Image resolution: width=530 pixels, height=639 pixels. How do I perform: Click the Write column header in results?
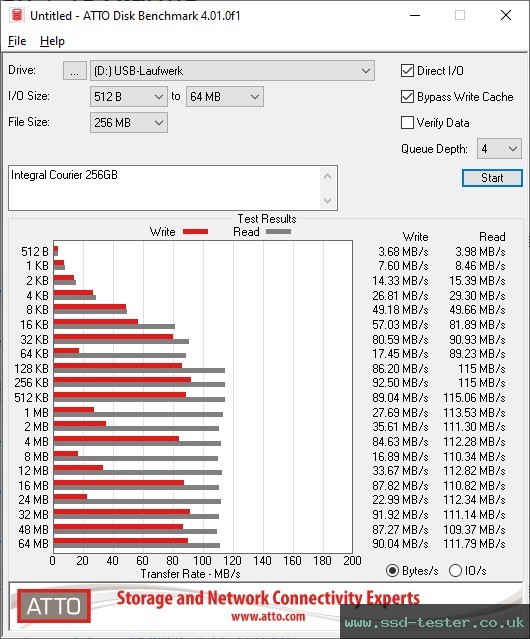click(415, 237)
